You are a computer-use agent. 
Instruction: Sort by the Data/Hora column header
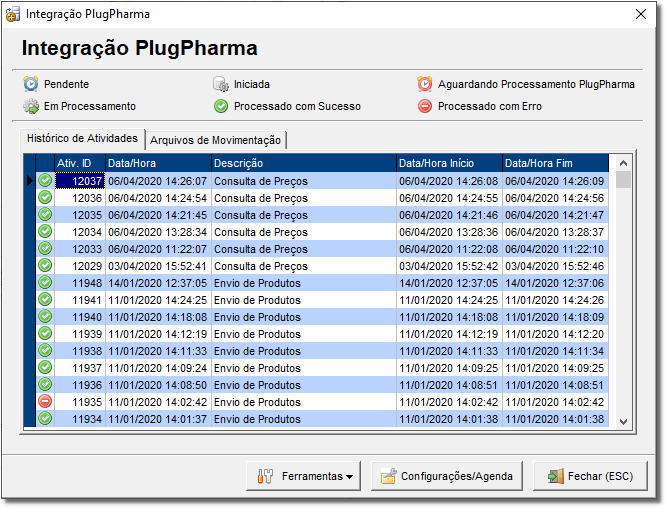(158, 163)
